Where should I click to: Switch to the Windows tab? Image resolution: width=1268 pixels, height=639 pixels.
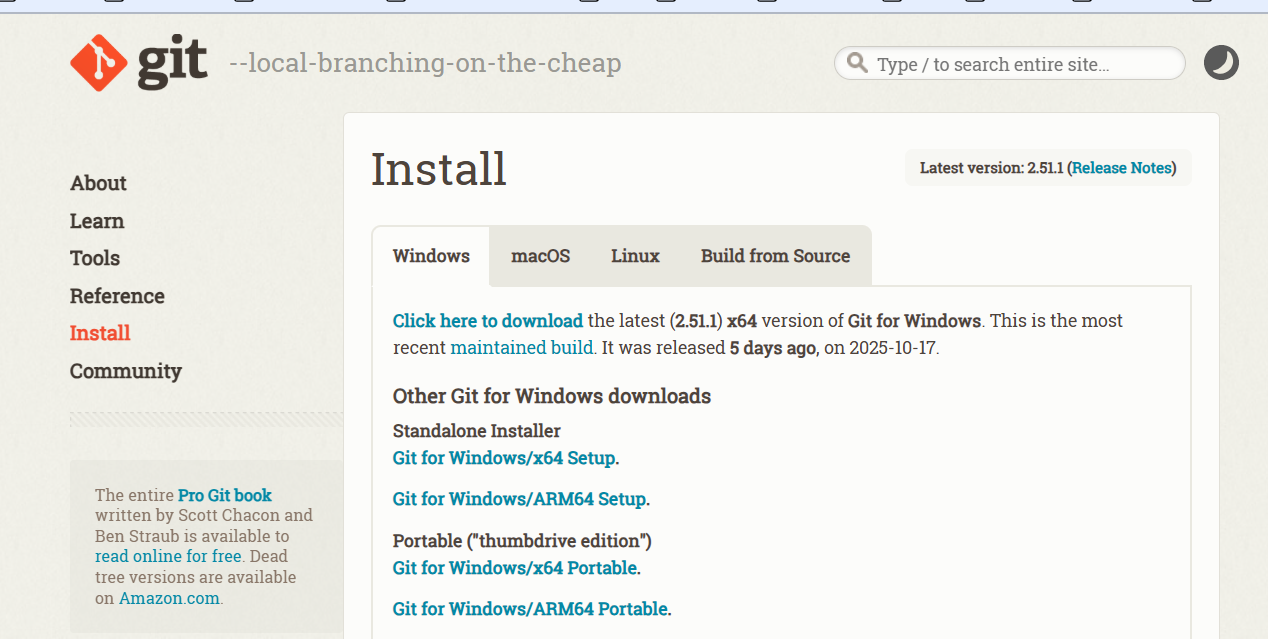431,256
